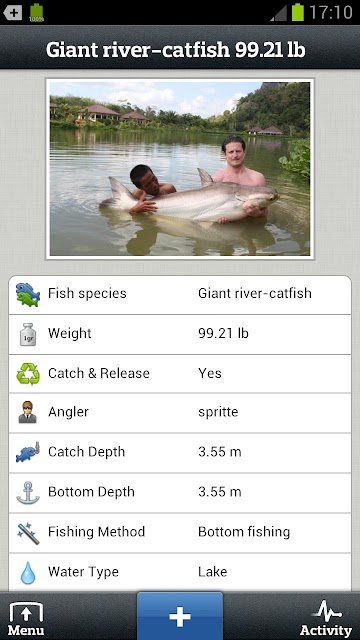Tap the Water Type droplet icon
The width and height of the screenshot is (360, 640).
(28, 572)
